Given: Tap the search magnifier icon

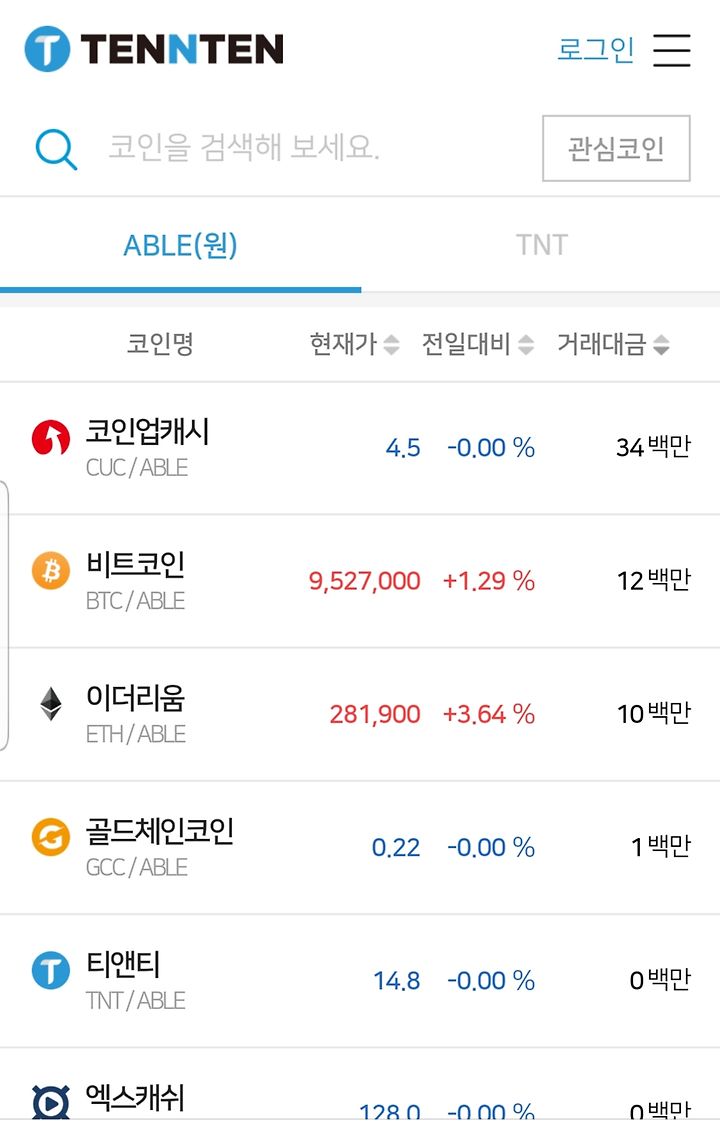Looking at the screenshot, I should pyautogui.click(x=56, y=149).
